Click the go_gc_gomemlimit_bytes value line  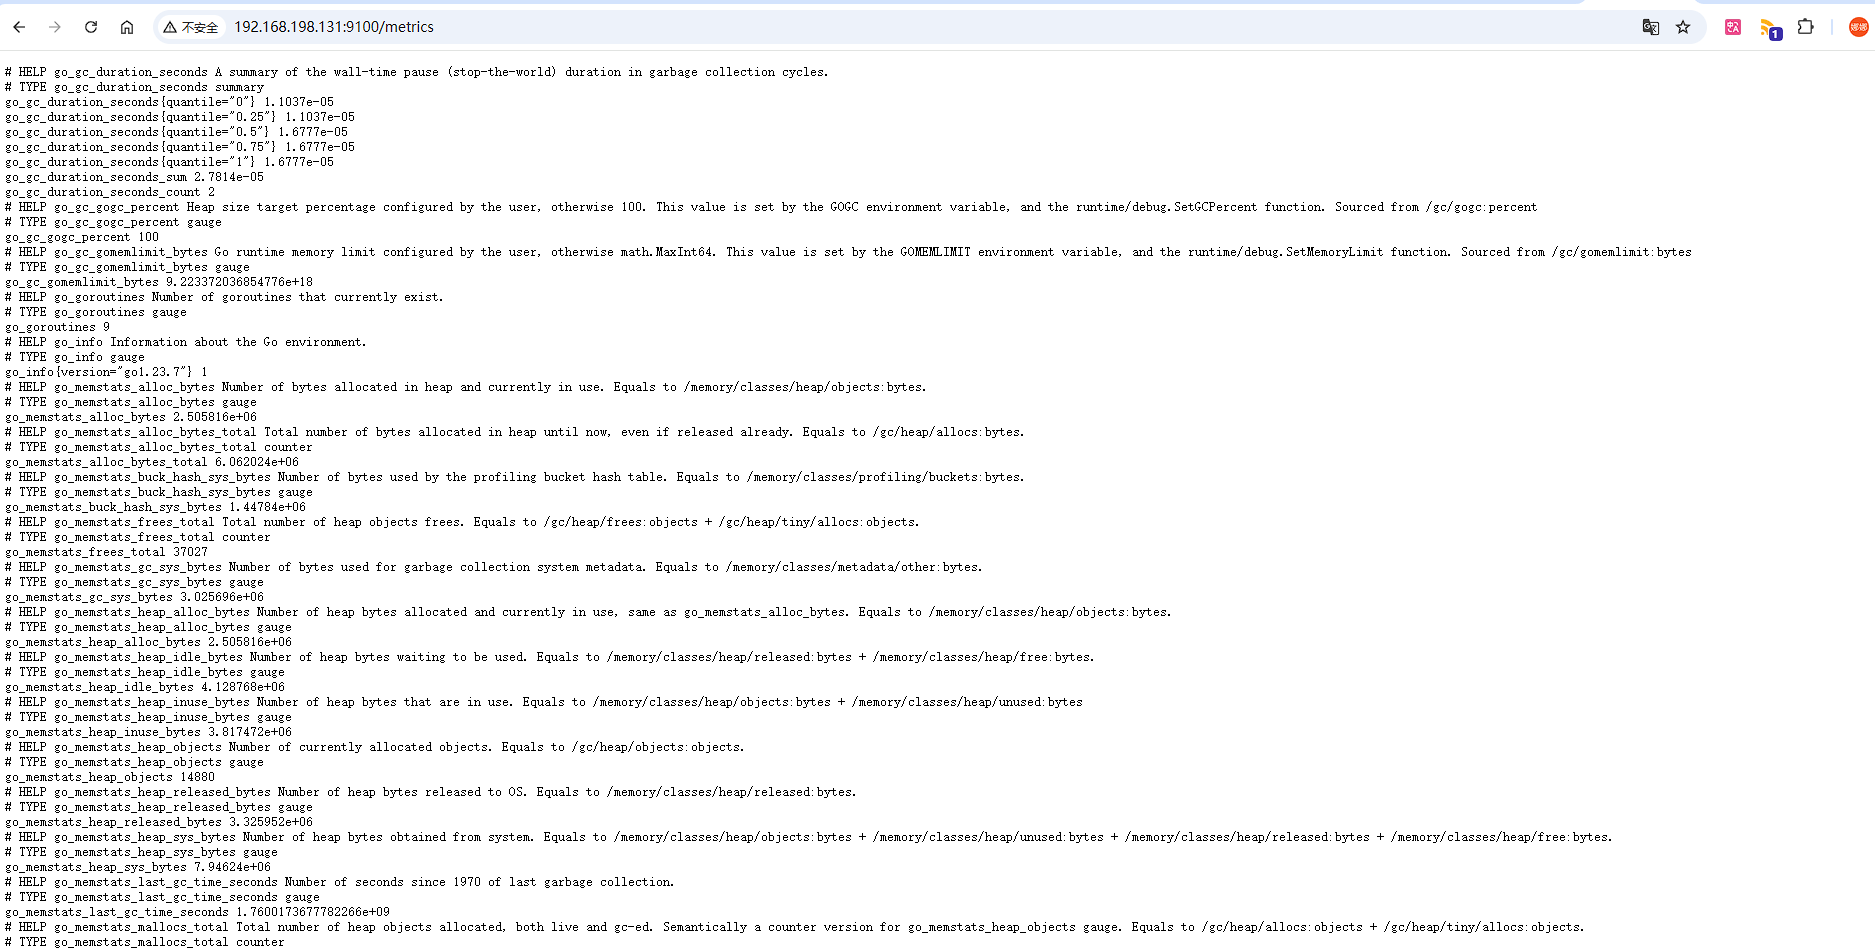click(159, 282)
